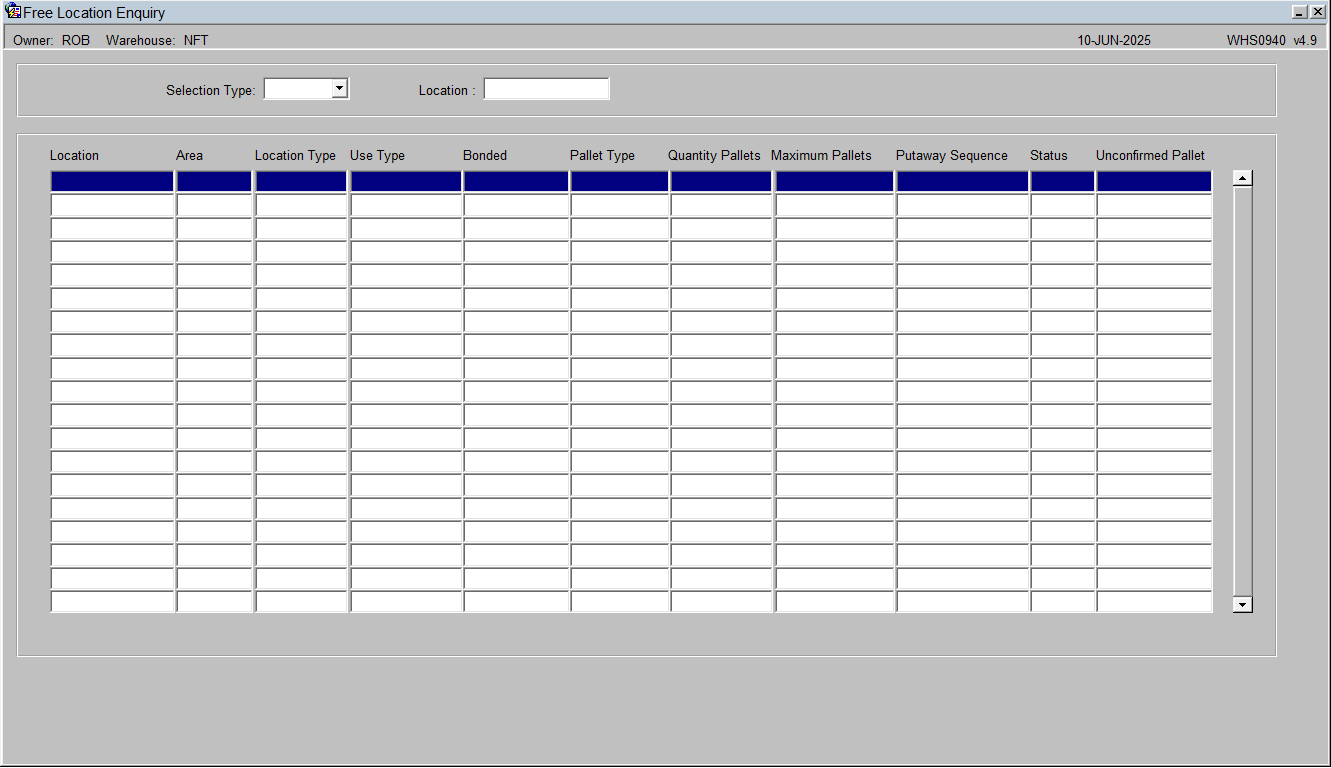The width and height of the screenshot is (1331, 768).
Task: Open the Selection Type dropdown arrow
Action: pyautogui.click(x=339, y=89)
